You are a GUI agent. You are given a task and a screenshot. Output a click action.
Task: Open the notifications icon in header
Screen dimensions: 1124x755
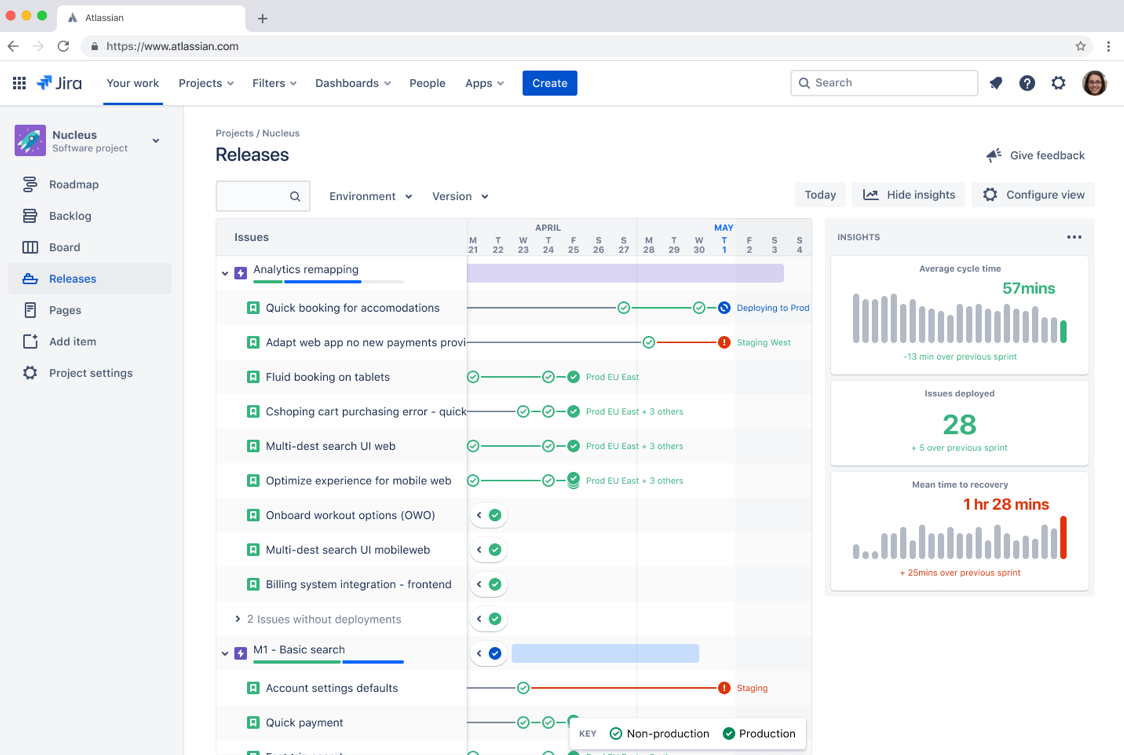(x=996, y=83)
